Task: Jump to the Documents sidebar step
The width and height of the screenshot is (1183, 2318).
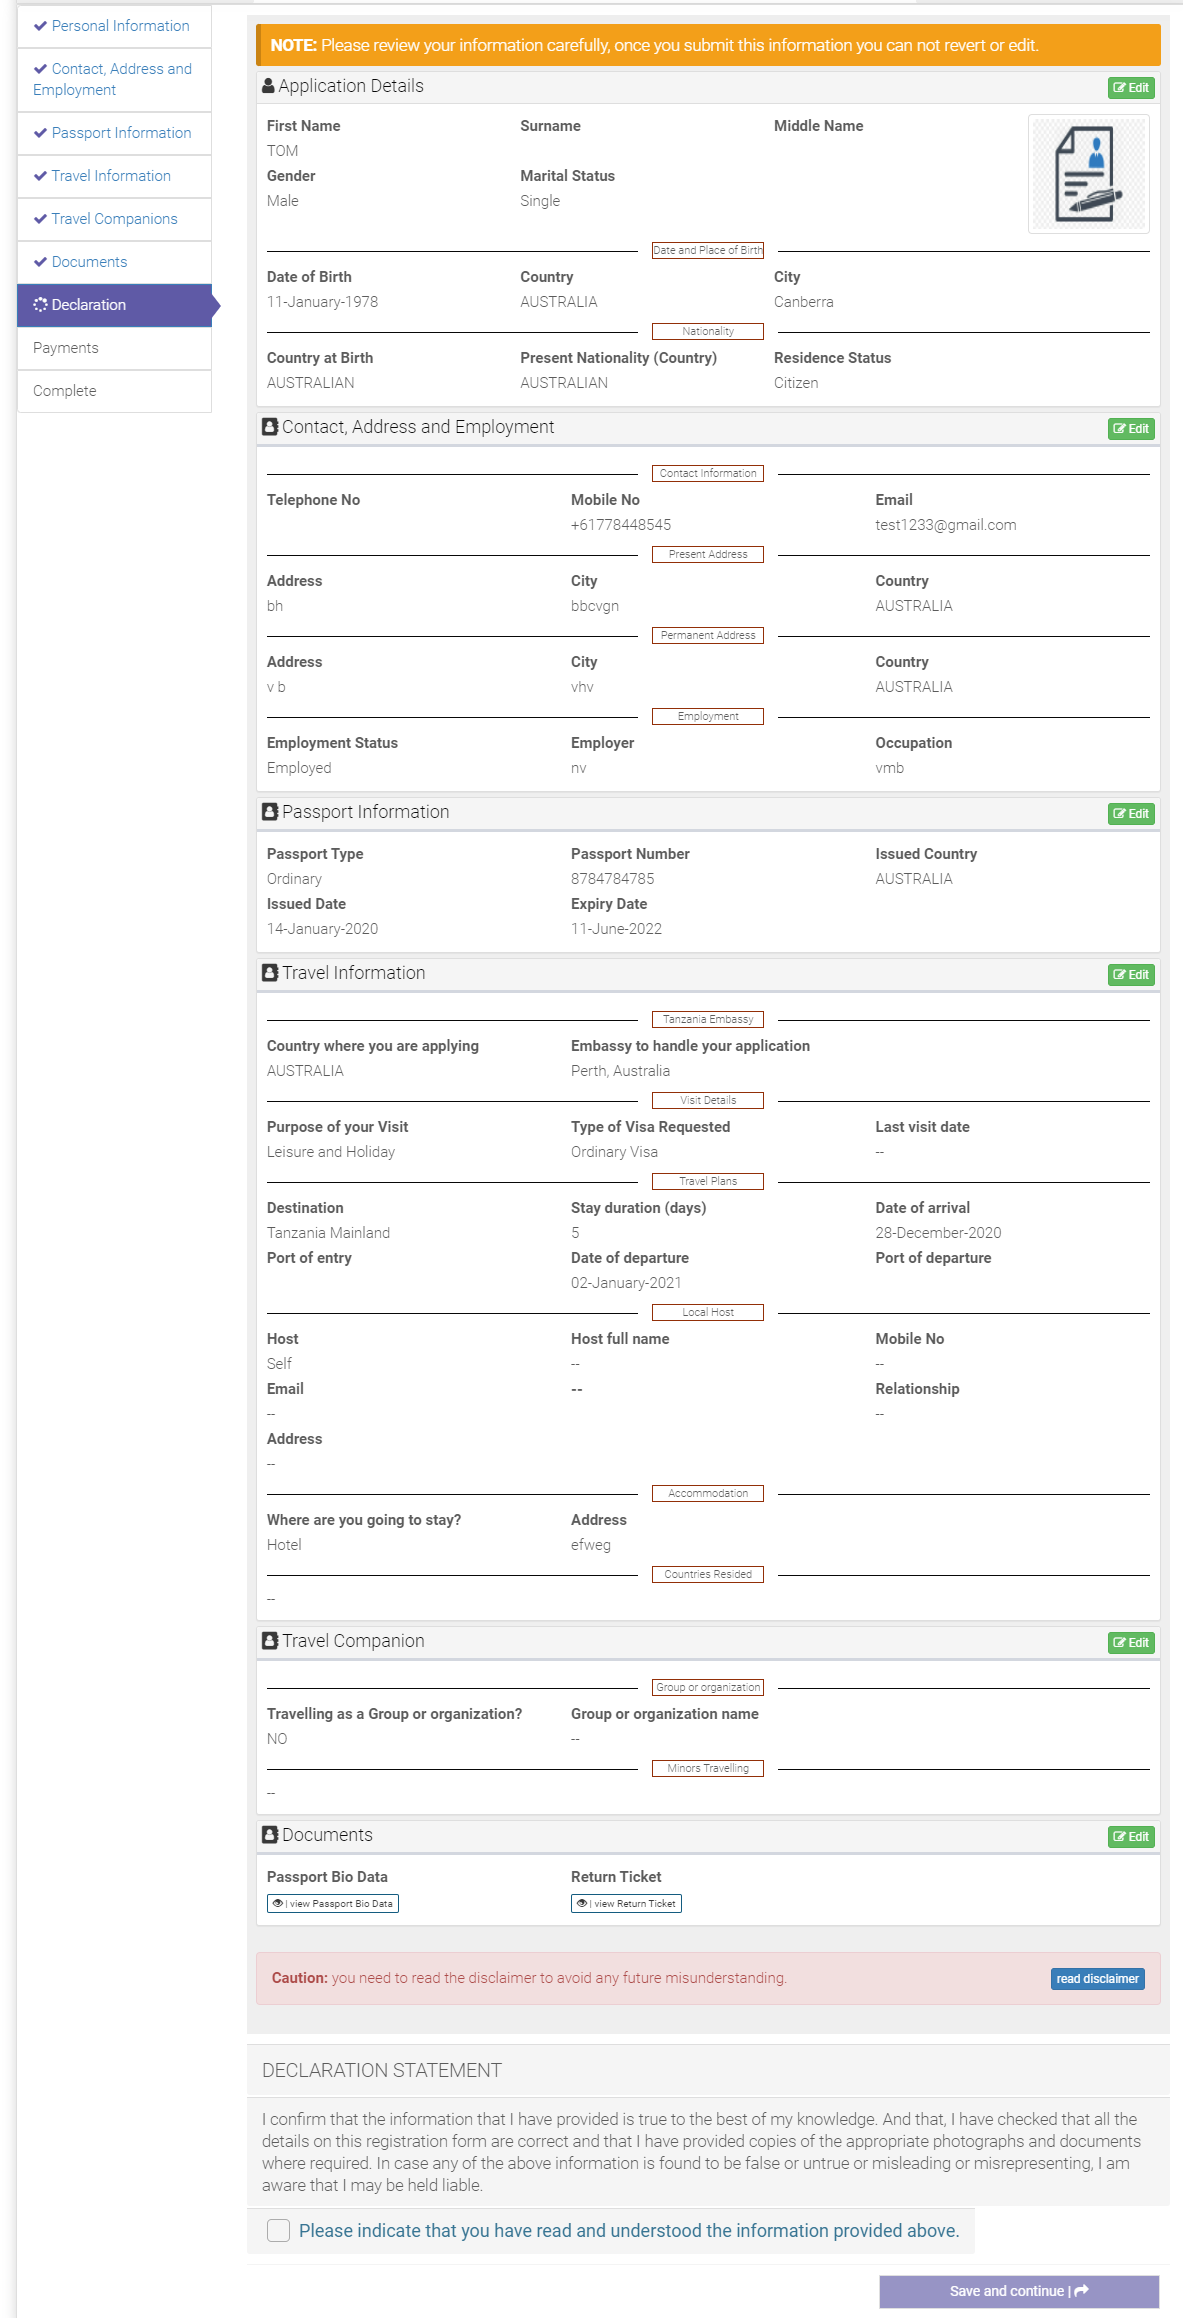Action: coord(114,262)
